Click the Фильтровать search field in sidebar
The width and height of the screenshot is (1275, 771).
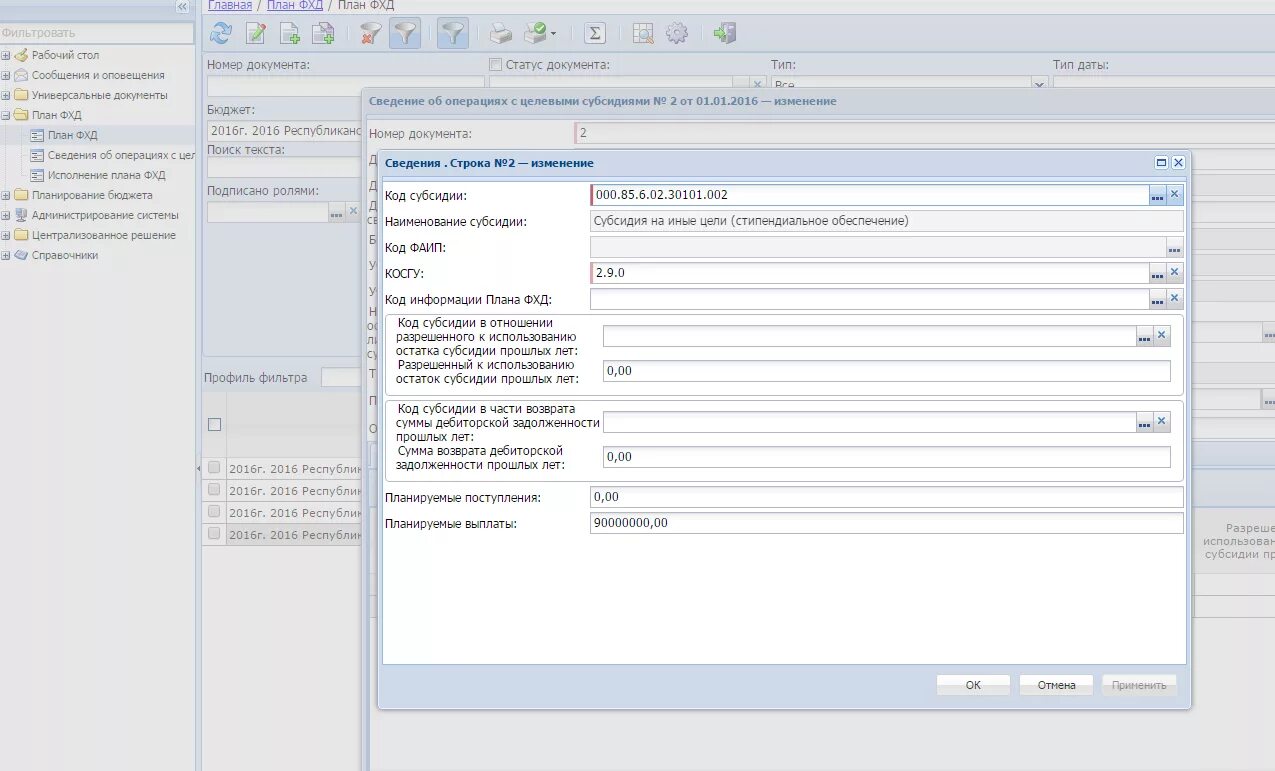tap(97, 33)
